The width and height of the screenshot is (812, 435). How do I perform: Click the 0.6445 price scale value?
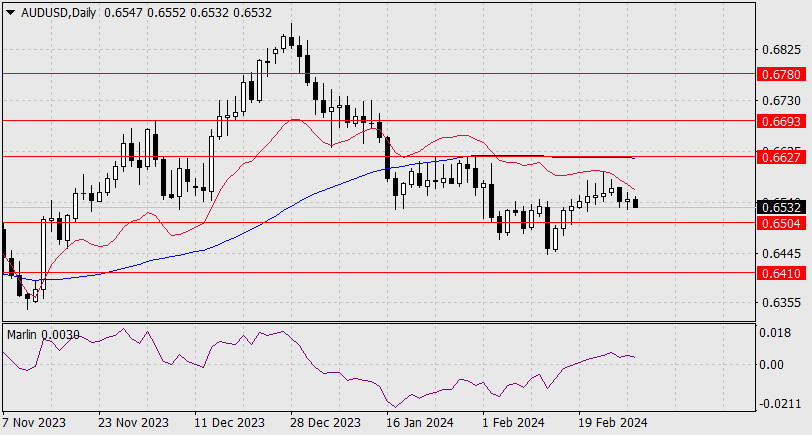781,253
